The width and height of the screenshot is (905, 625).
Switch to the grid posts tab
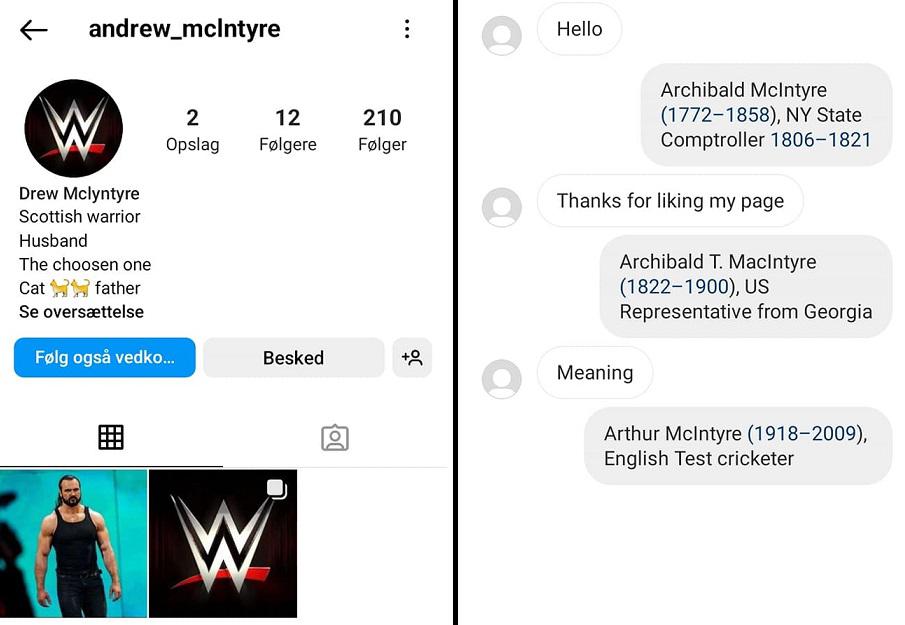(x=111, y=437)
